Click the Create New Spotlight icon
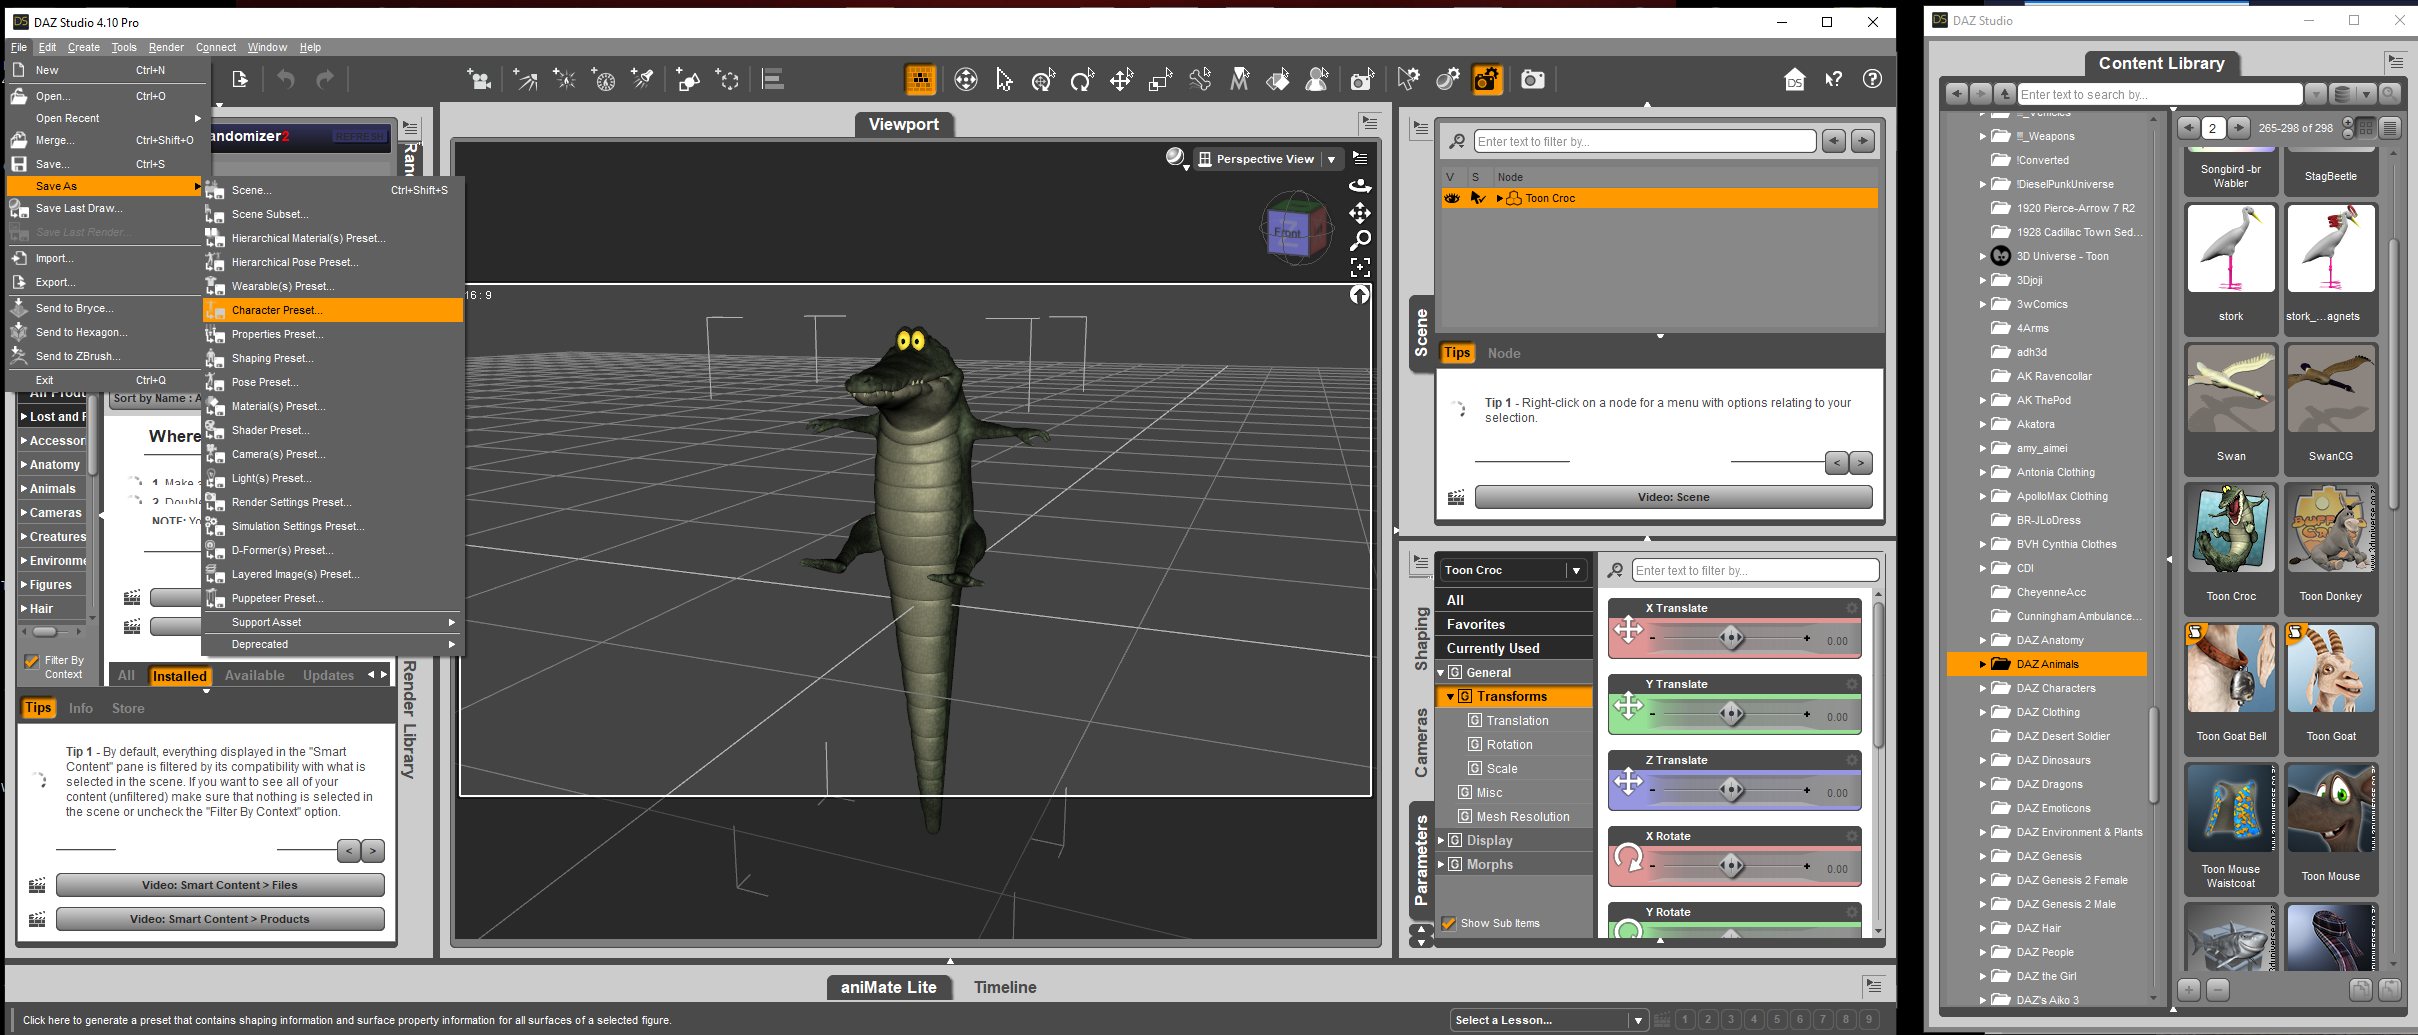The image size is (2418, 1035). [x=642, y=80]
